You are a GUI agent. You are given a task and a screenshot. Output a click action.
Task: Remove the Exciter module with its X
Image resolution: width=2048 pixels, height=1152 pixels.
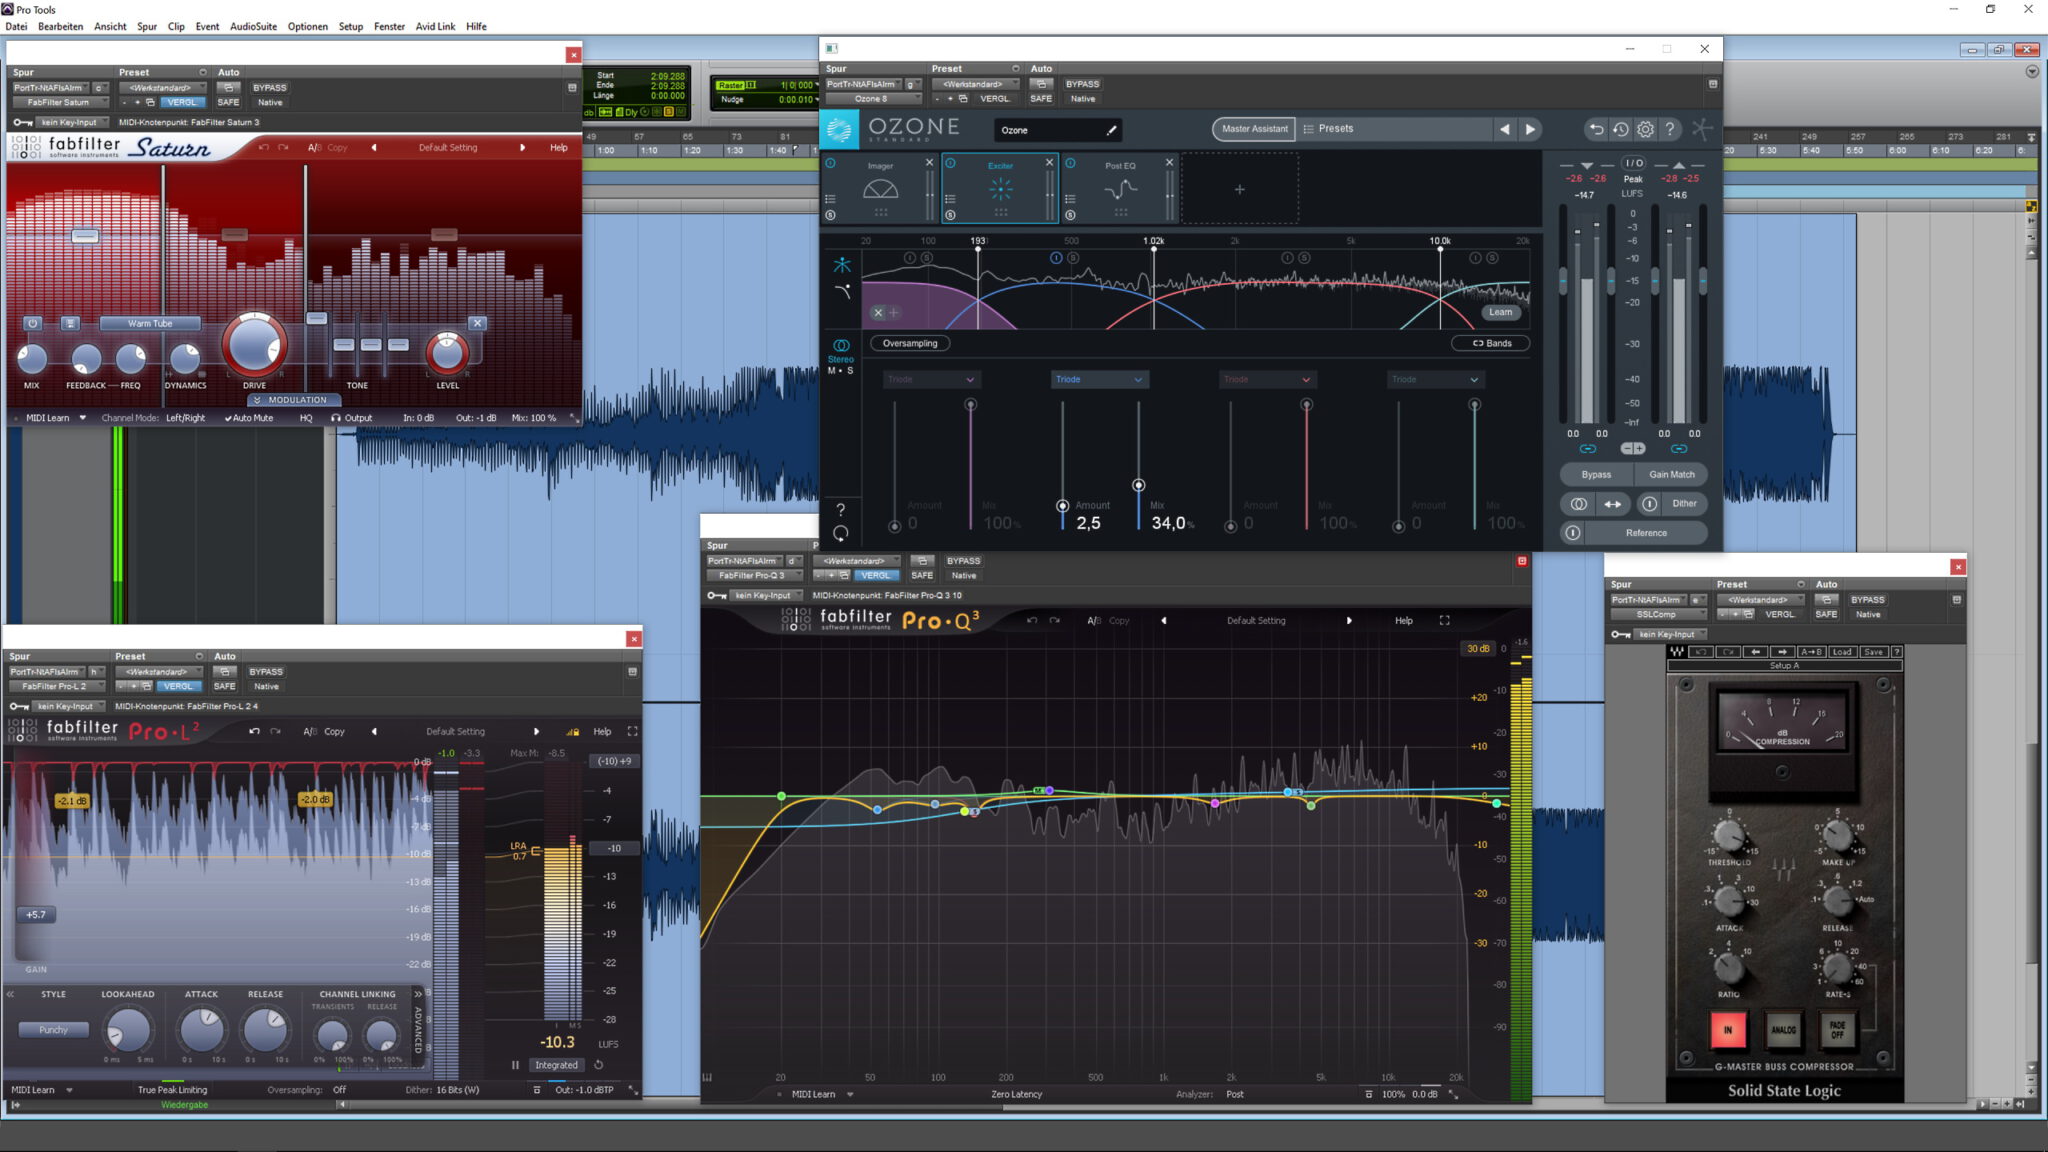[x=1049, y=162]
